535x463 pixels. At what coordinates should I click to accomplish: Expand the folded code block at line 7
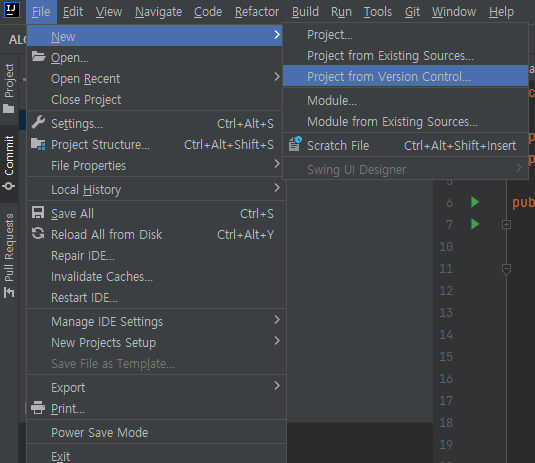pos(506,225)
